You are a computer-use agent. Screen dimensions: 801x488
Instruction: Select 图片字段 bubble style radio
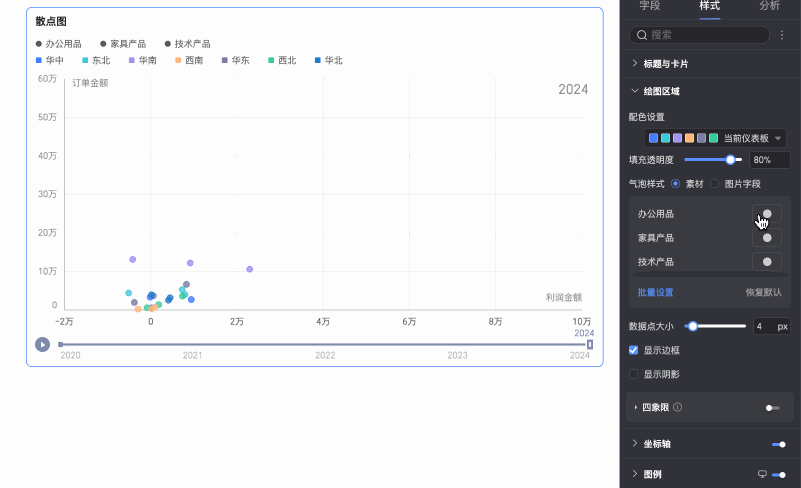715,183
